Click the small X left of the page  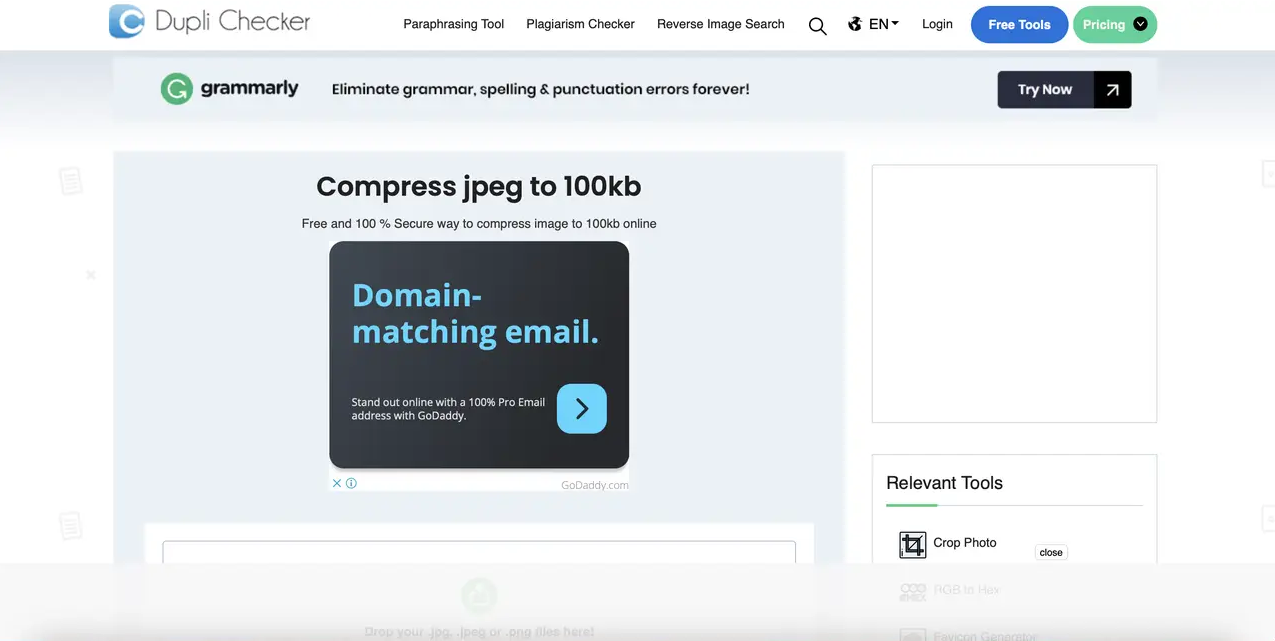[x=90, y=274]
